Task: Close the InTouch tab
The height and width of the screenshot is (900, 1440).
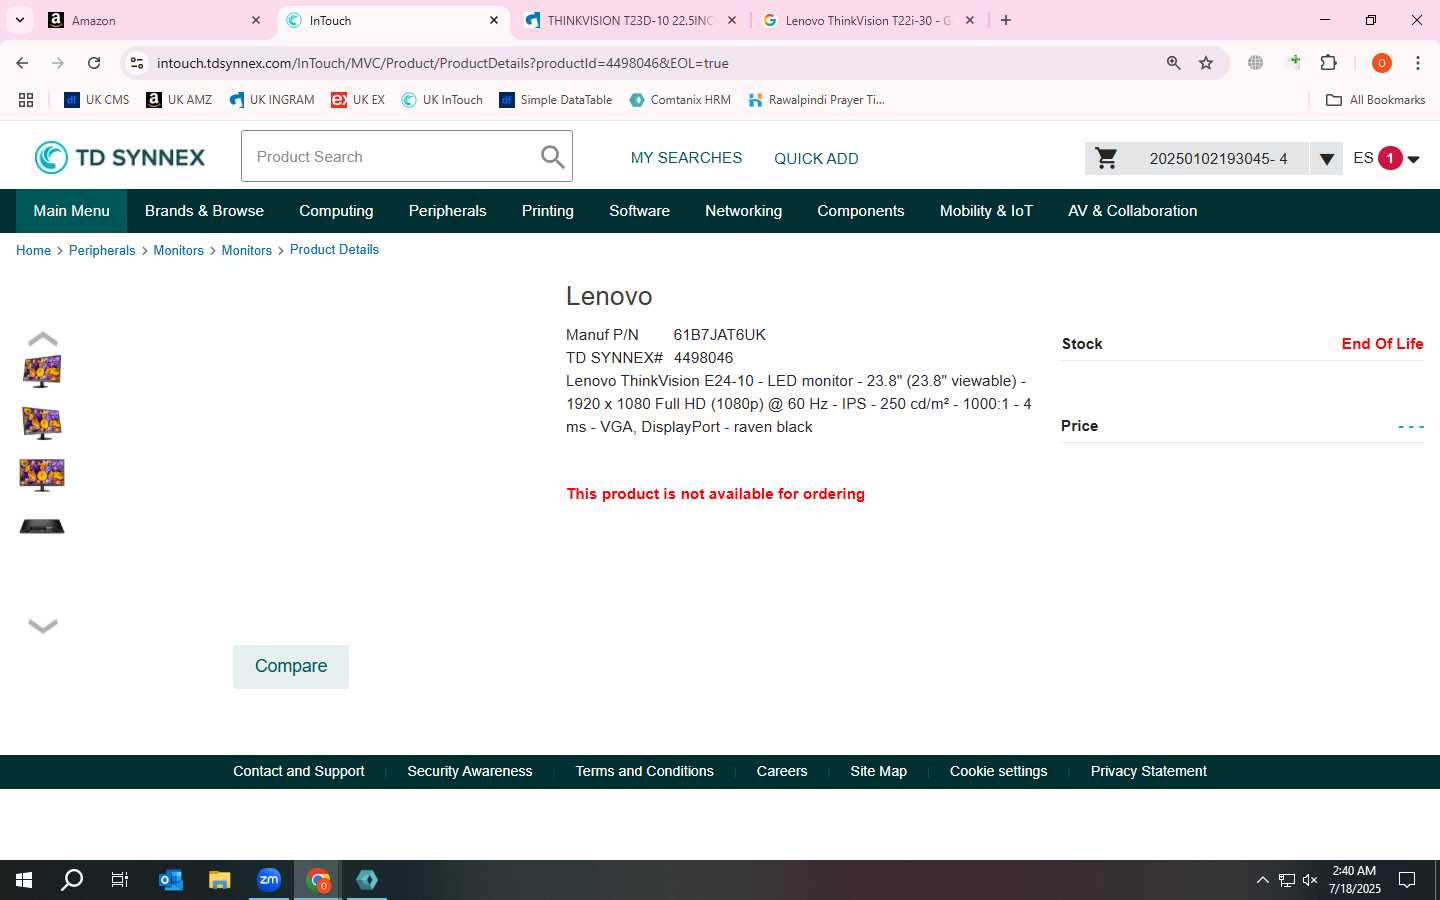Action: pyautogui.click(x=494, y=20)
